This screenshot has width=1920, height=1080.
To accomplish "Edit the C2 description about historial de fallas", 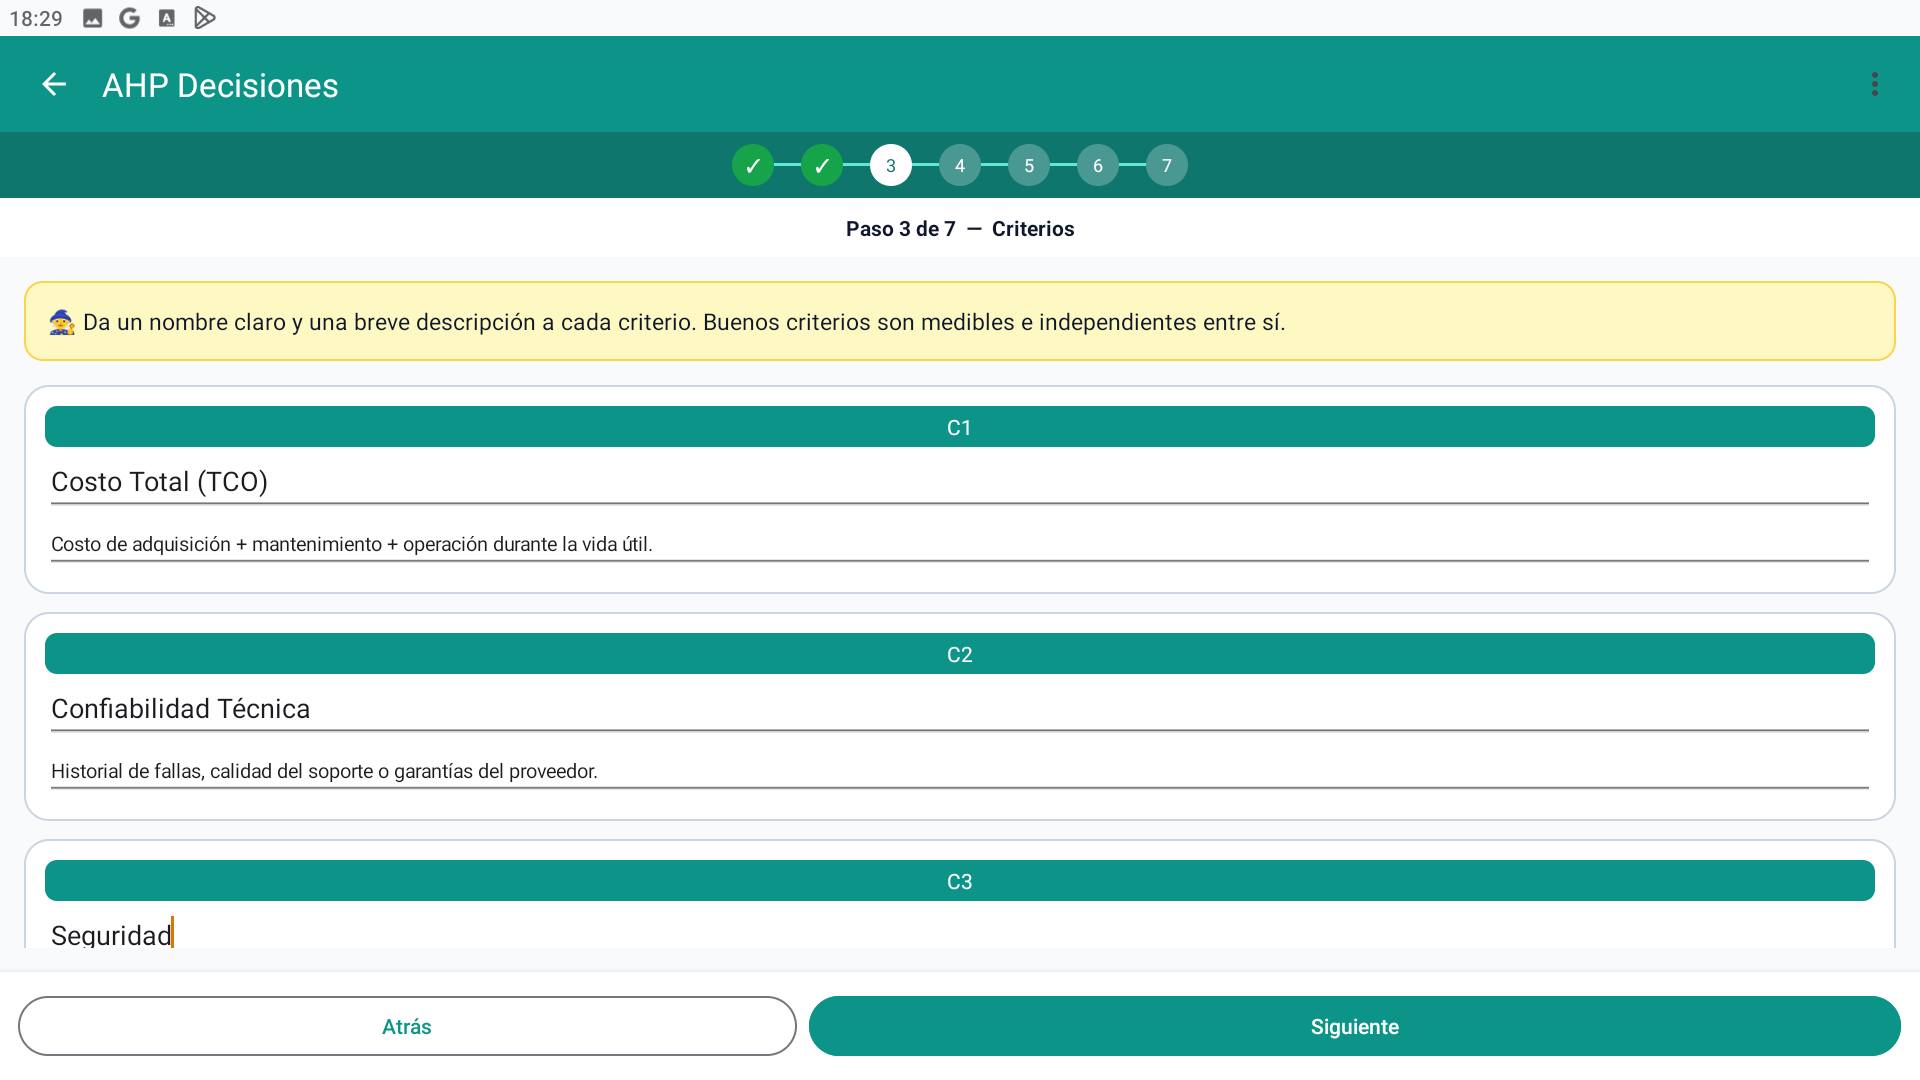I will coord(960,771).
